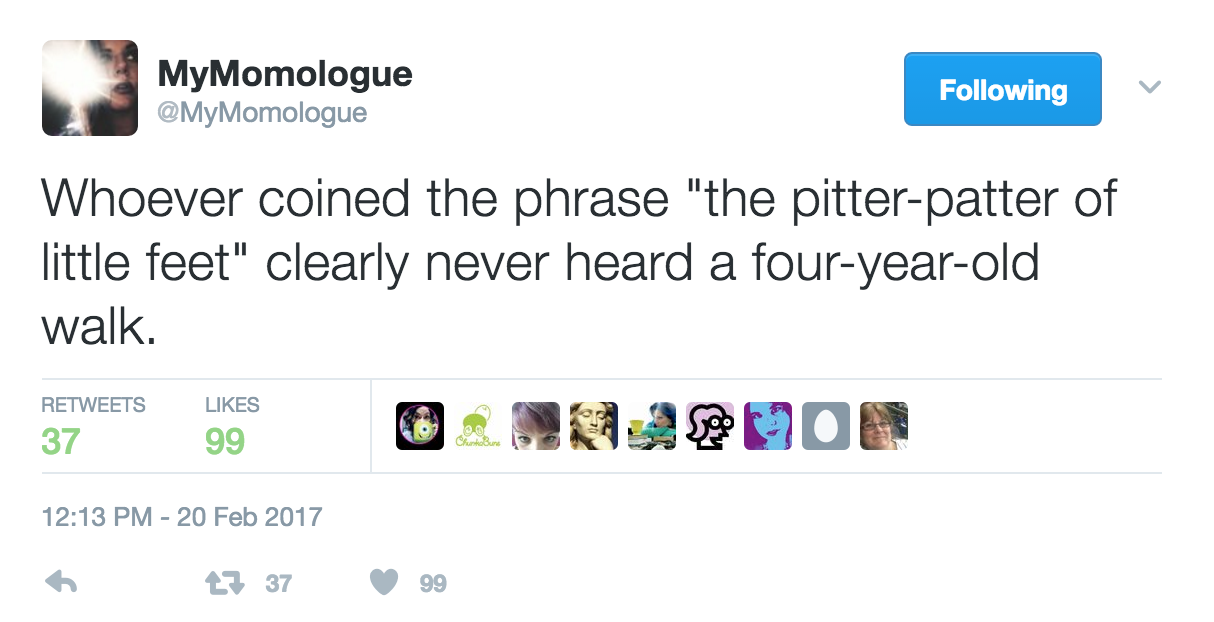The height and width of the screenshot is (622, 1214).
Task: View the 99 likes list
Action: point(231,425)
